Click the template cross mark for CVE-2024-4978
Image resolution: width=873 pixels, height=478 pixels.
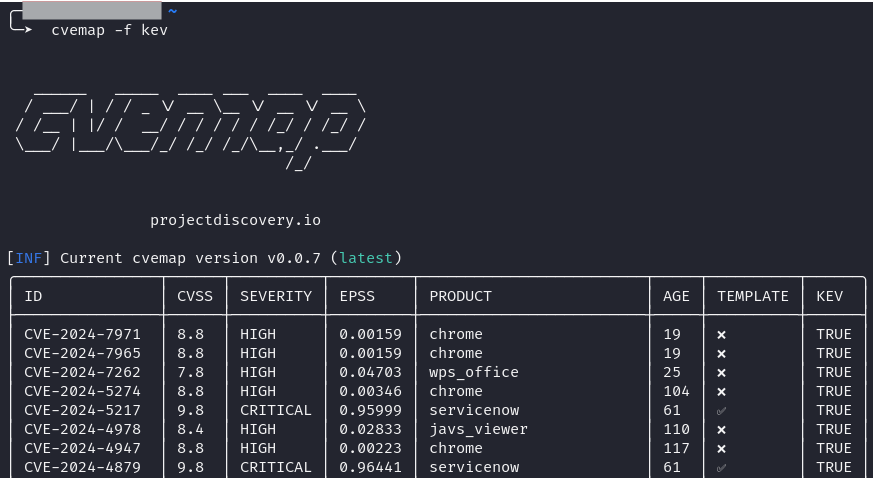(x=721, y=430)
